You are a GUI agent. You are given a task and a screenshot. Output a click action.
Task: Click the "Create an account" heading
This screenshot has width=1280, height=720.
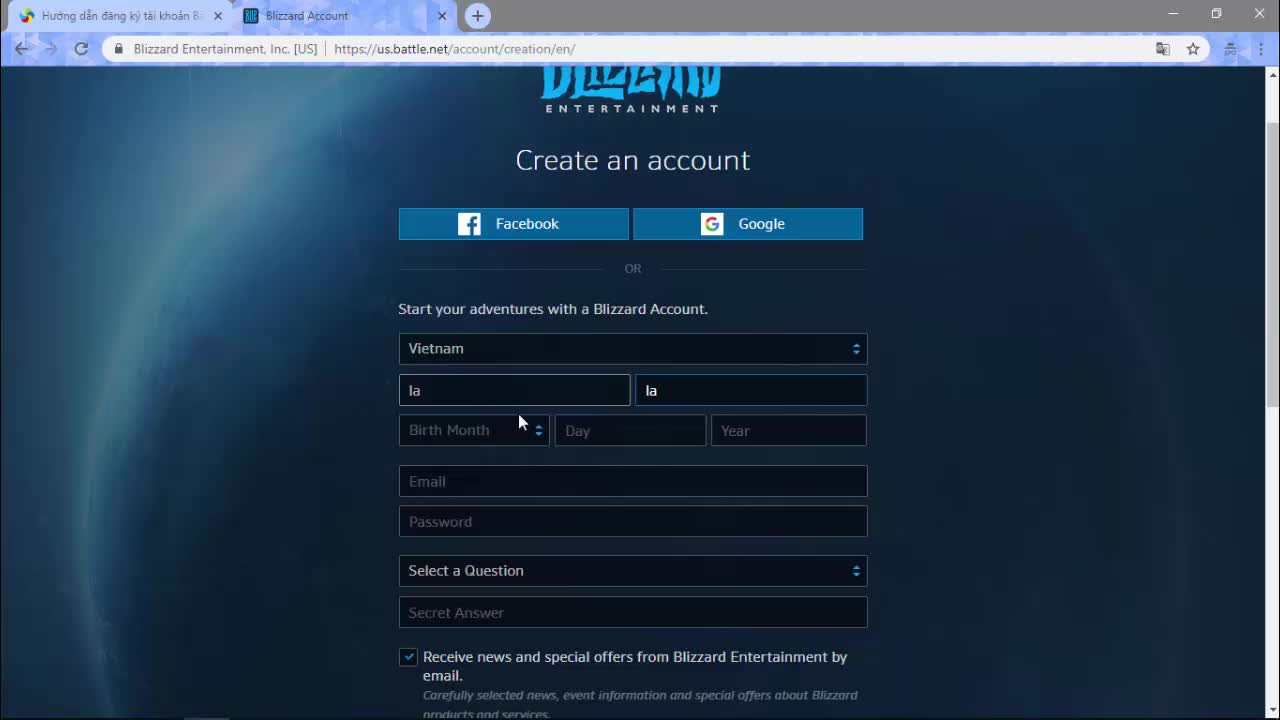[633, 160]
